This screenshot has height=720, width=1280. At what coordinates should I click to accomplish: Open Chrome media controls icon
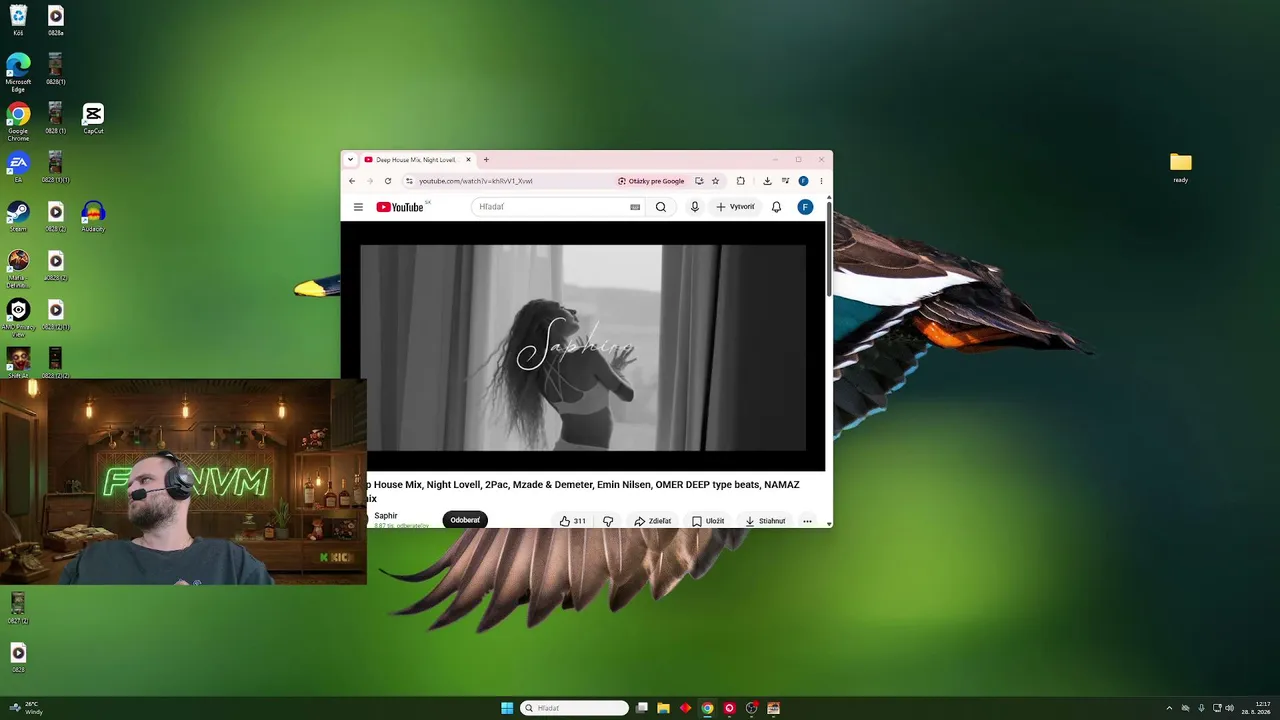785,181
